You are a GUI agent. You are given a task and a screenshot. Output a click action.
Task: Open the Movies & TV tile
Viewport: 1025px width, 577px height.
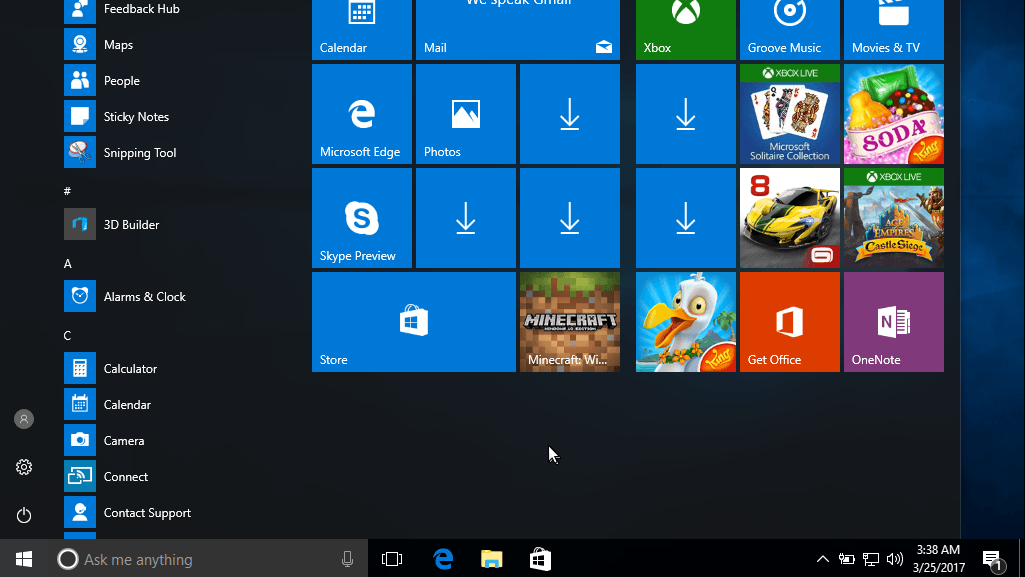pyautogui.click(x=894, y=29)
